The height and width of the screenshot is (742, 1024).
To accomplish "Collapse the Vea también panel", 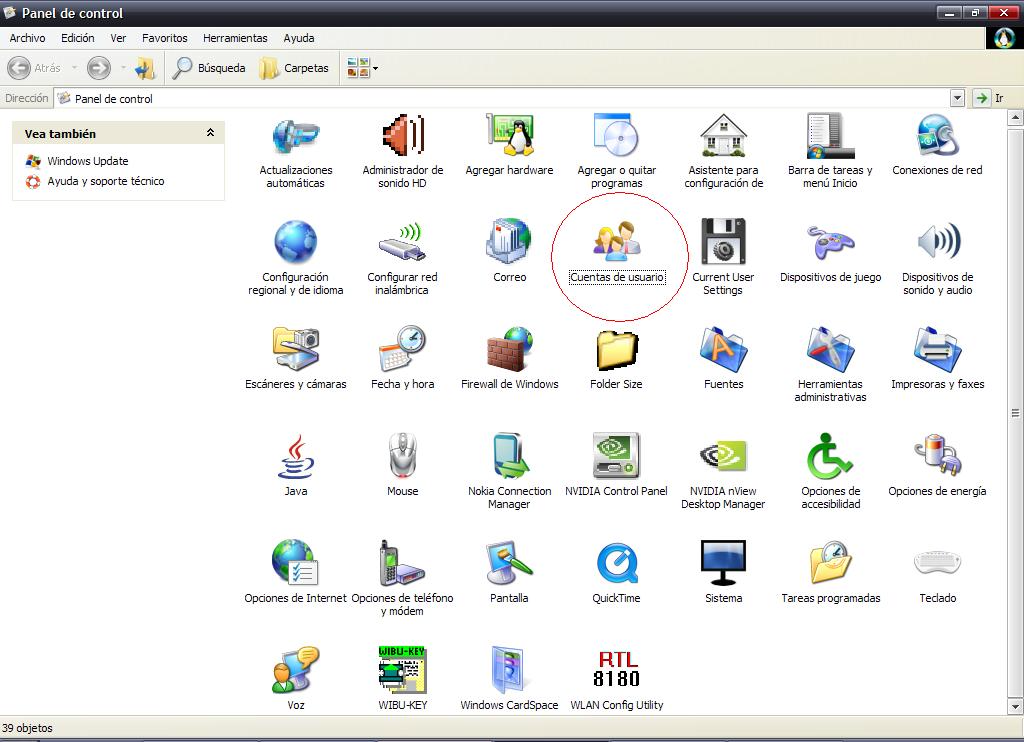I will pos(210,133).
